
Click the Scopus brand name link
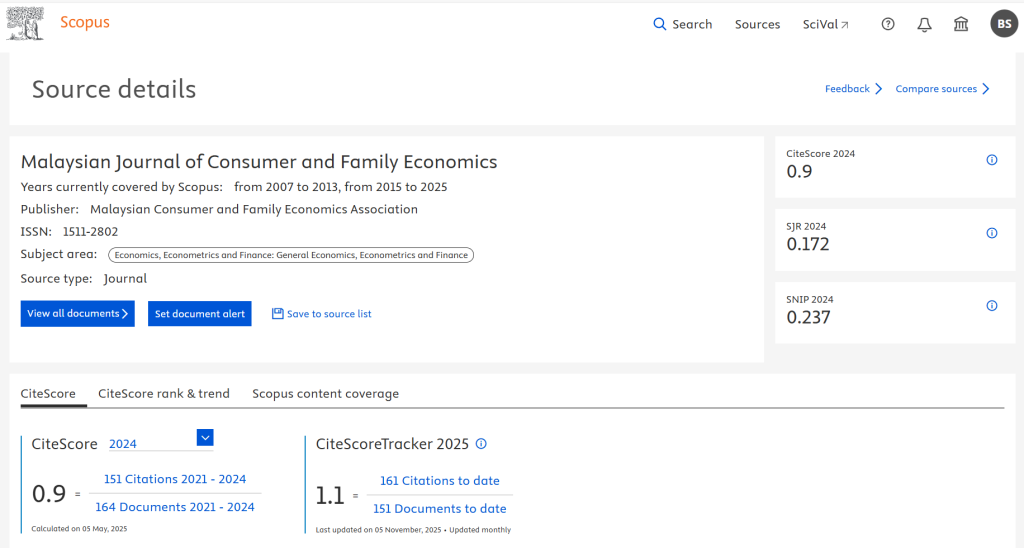click(x=85, y=22)
